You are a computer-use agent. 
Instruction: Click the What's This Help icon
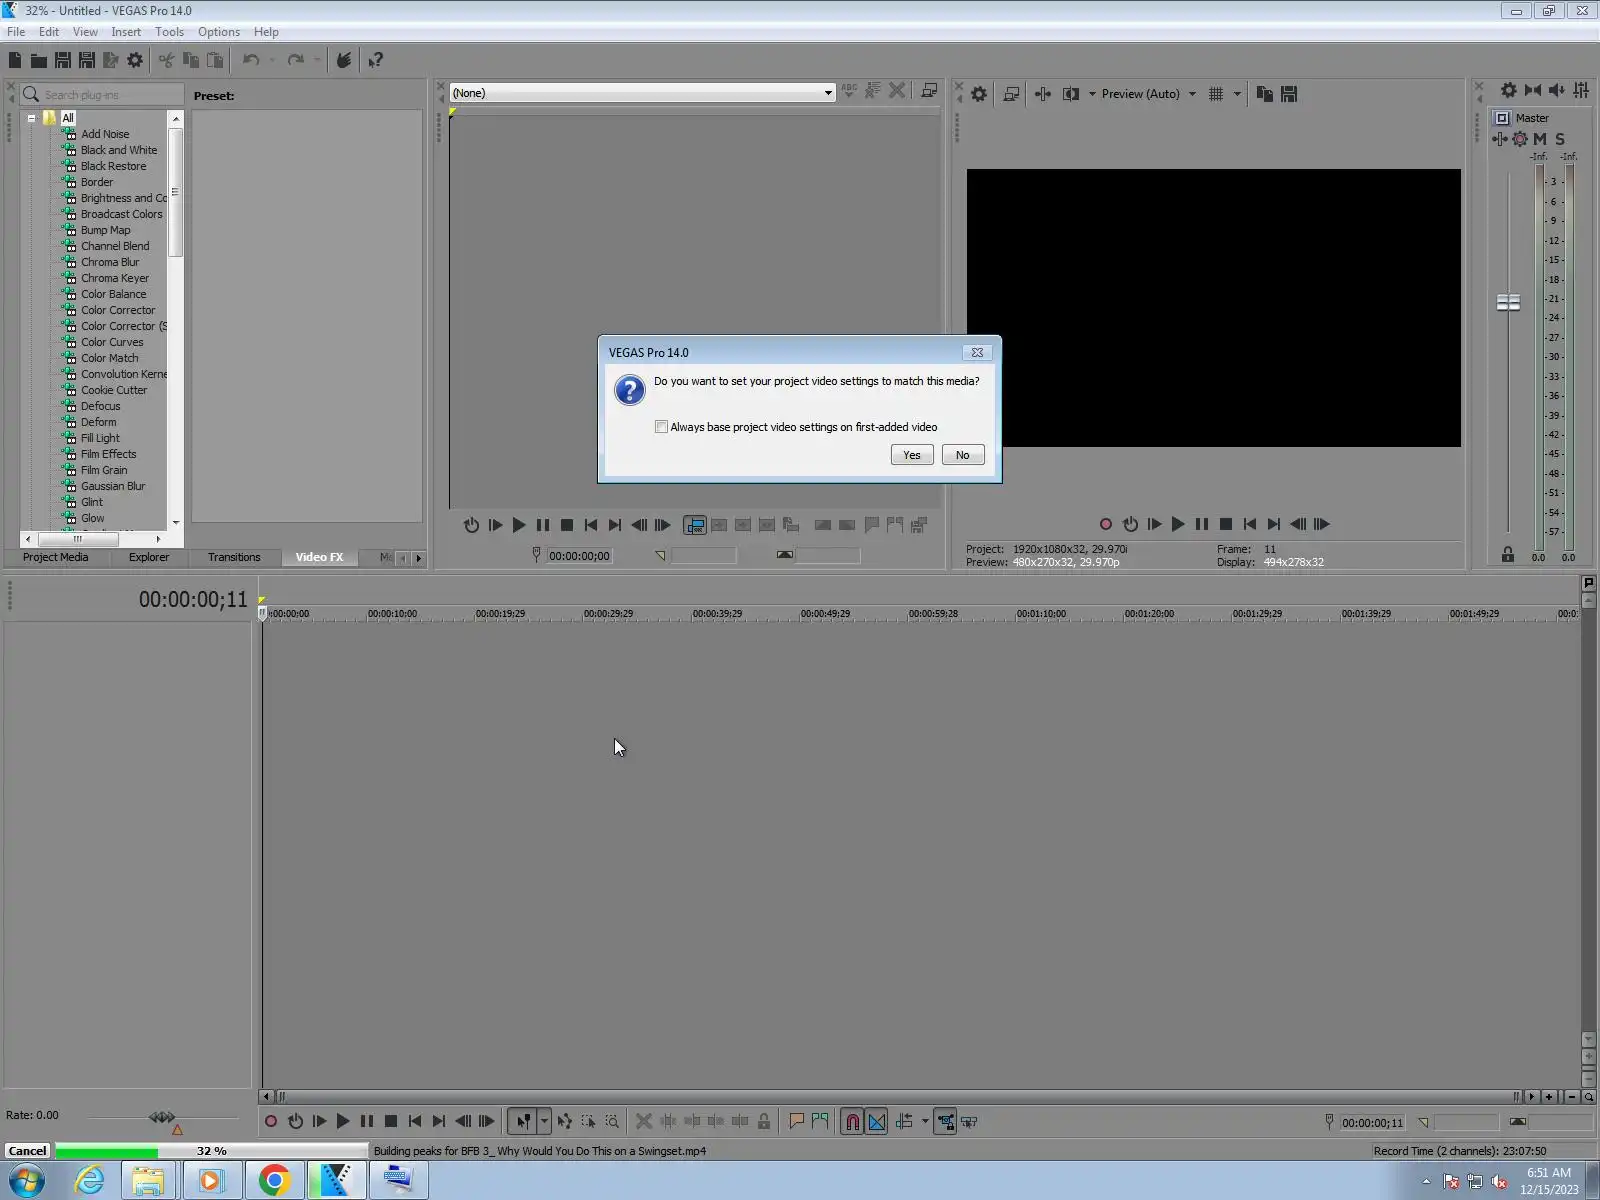click(x=376, y=61)
